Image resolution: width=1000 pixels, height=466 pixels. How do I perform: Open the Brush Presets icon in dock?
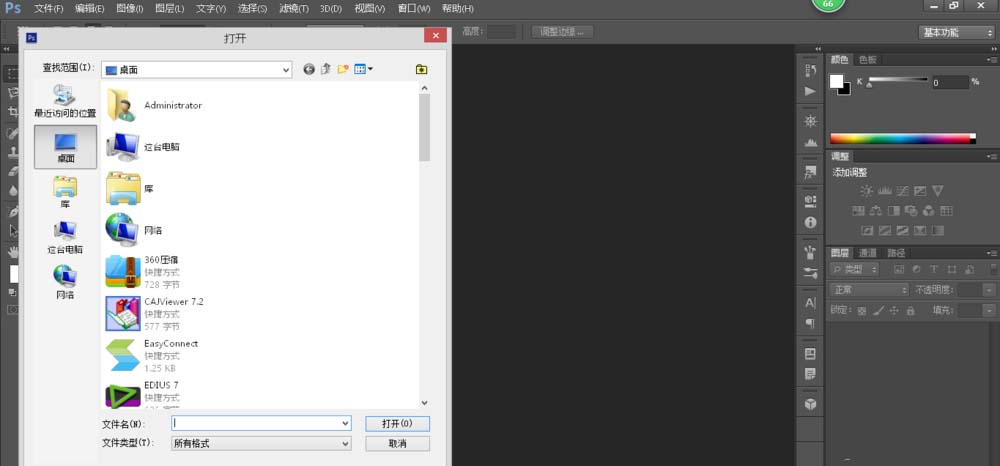point(810,273)
